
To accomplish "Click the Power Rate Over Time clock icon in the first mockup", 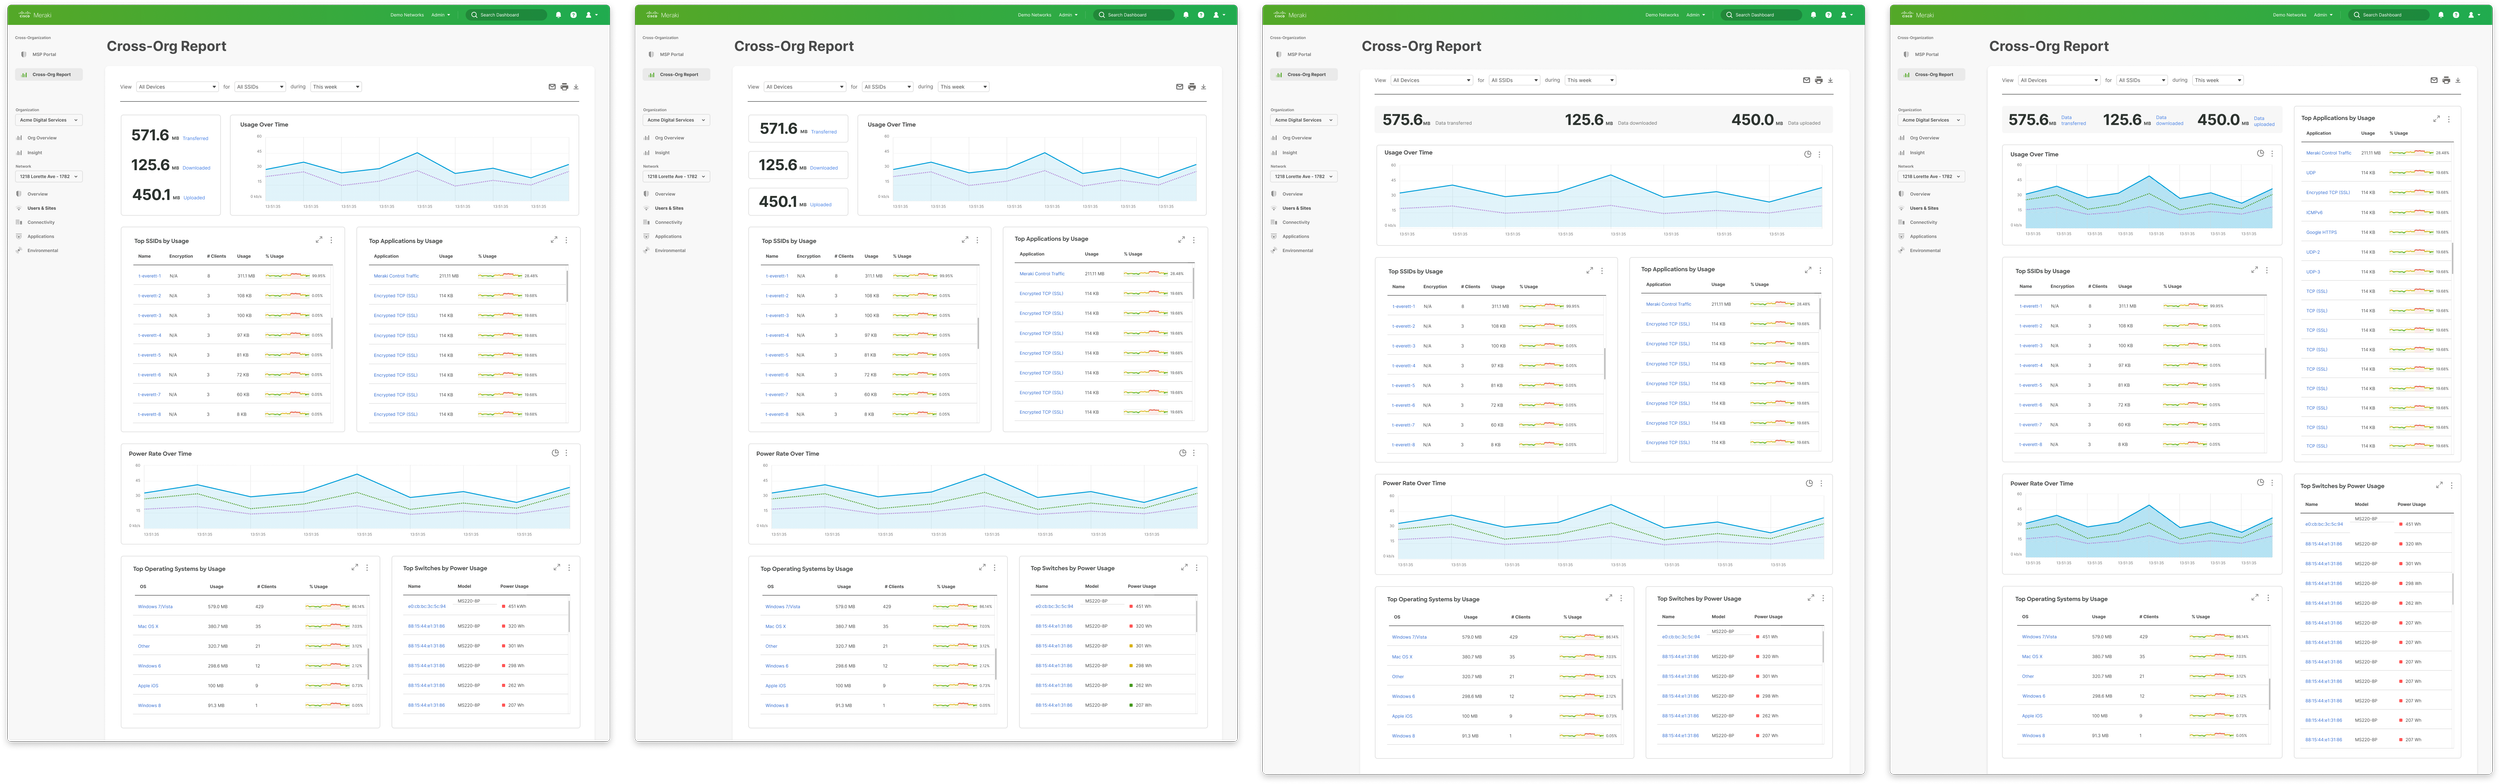I will [x=555, y=453].
